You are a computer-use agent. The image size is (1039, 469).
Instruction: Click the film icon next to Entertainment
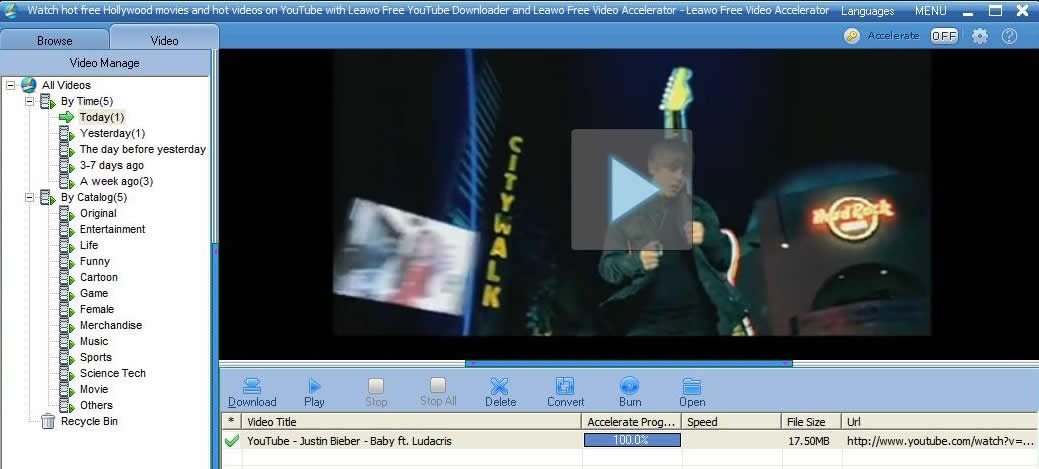coord(67,230)
